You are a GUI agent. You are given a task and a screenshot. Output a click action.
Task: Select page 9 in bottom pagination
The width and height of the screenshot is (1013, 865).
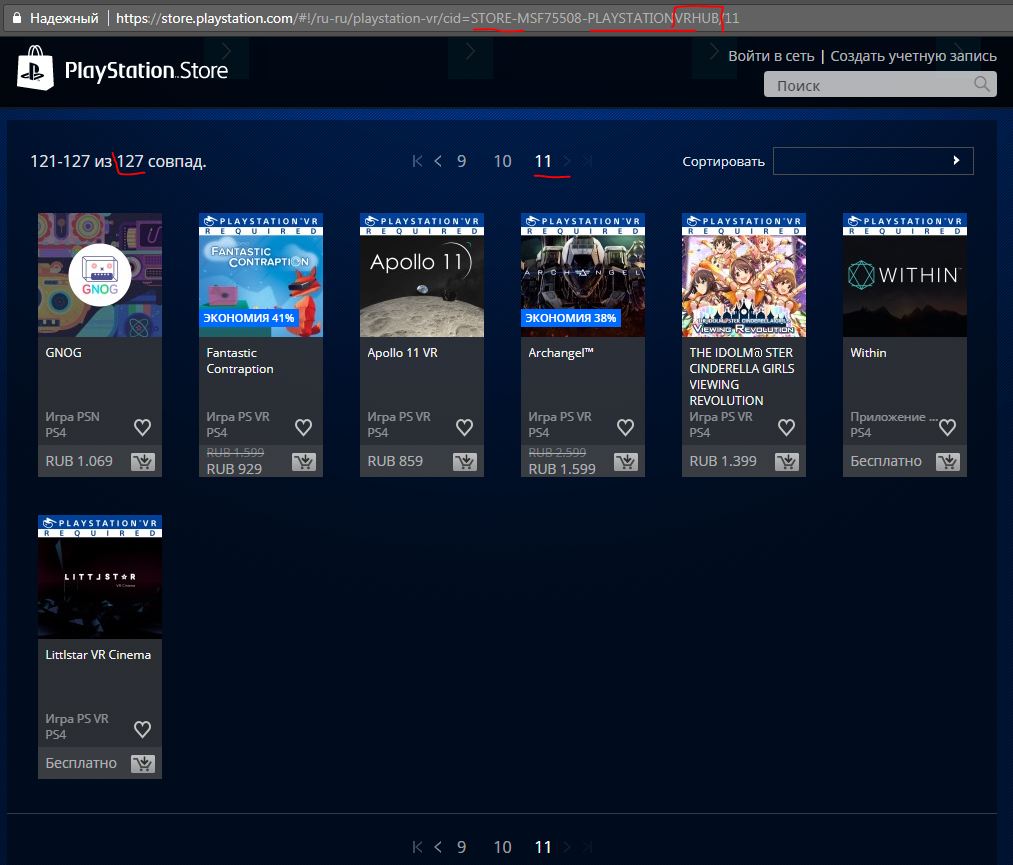point(461,847)
